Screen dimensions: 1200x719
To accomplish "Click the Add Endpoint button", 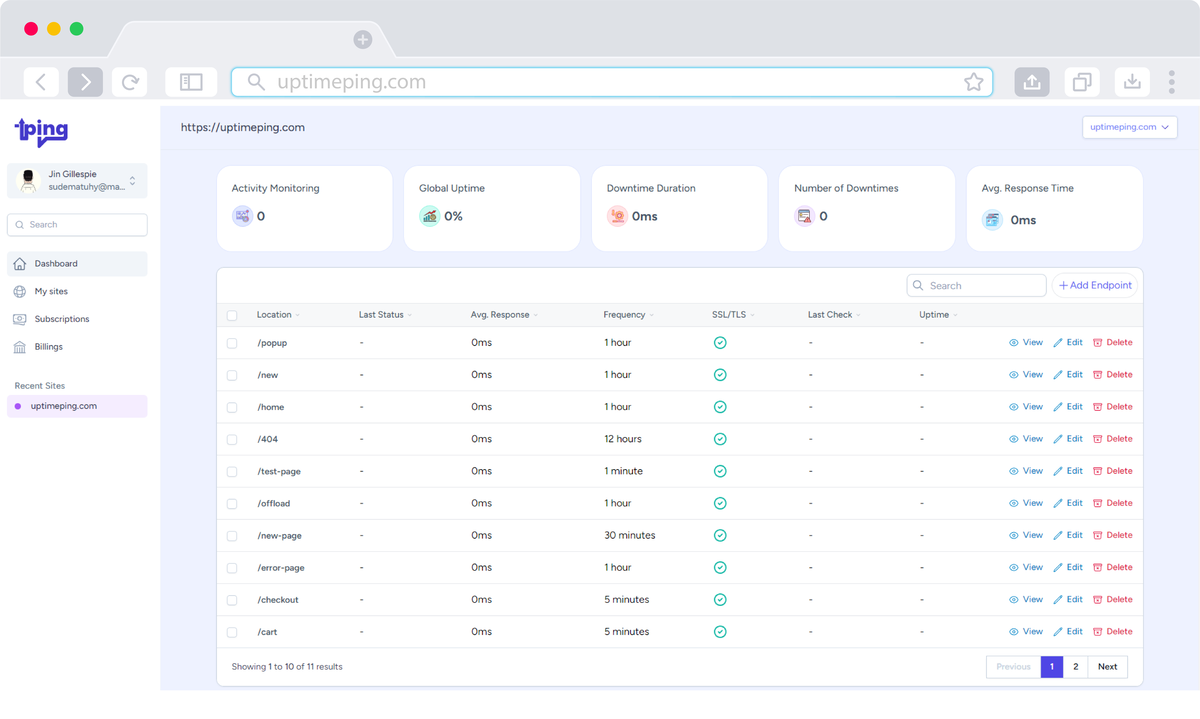I will pos(1095,286).
